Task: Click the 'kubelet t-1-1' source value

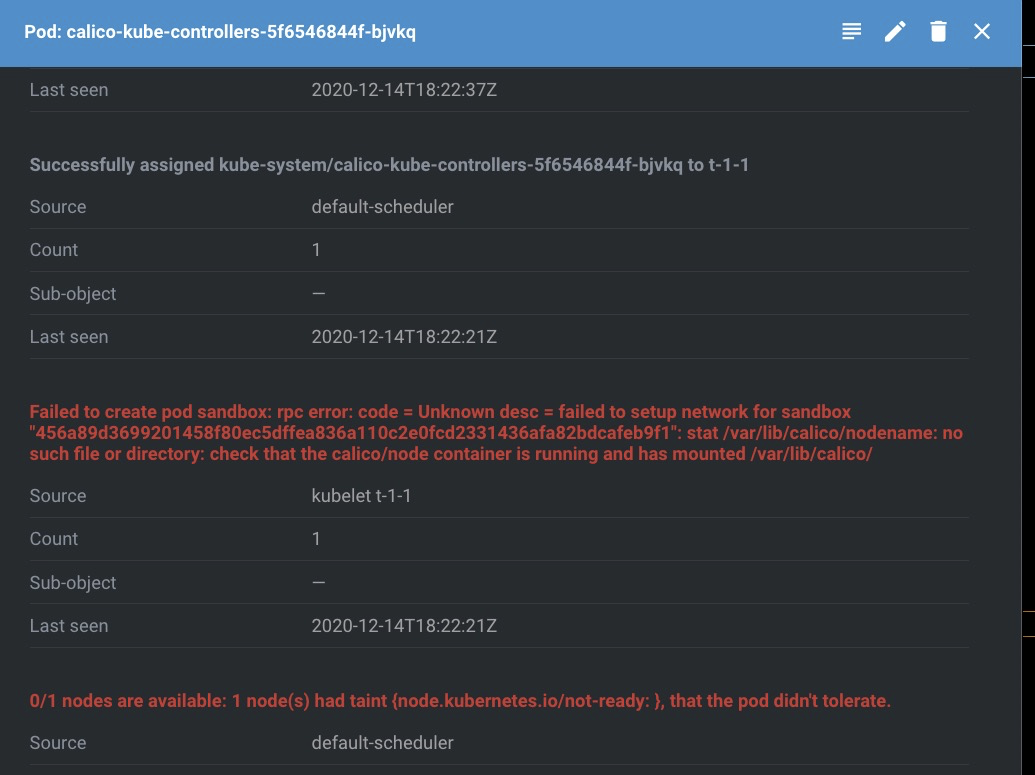Action: click(361, 495)
